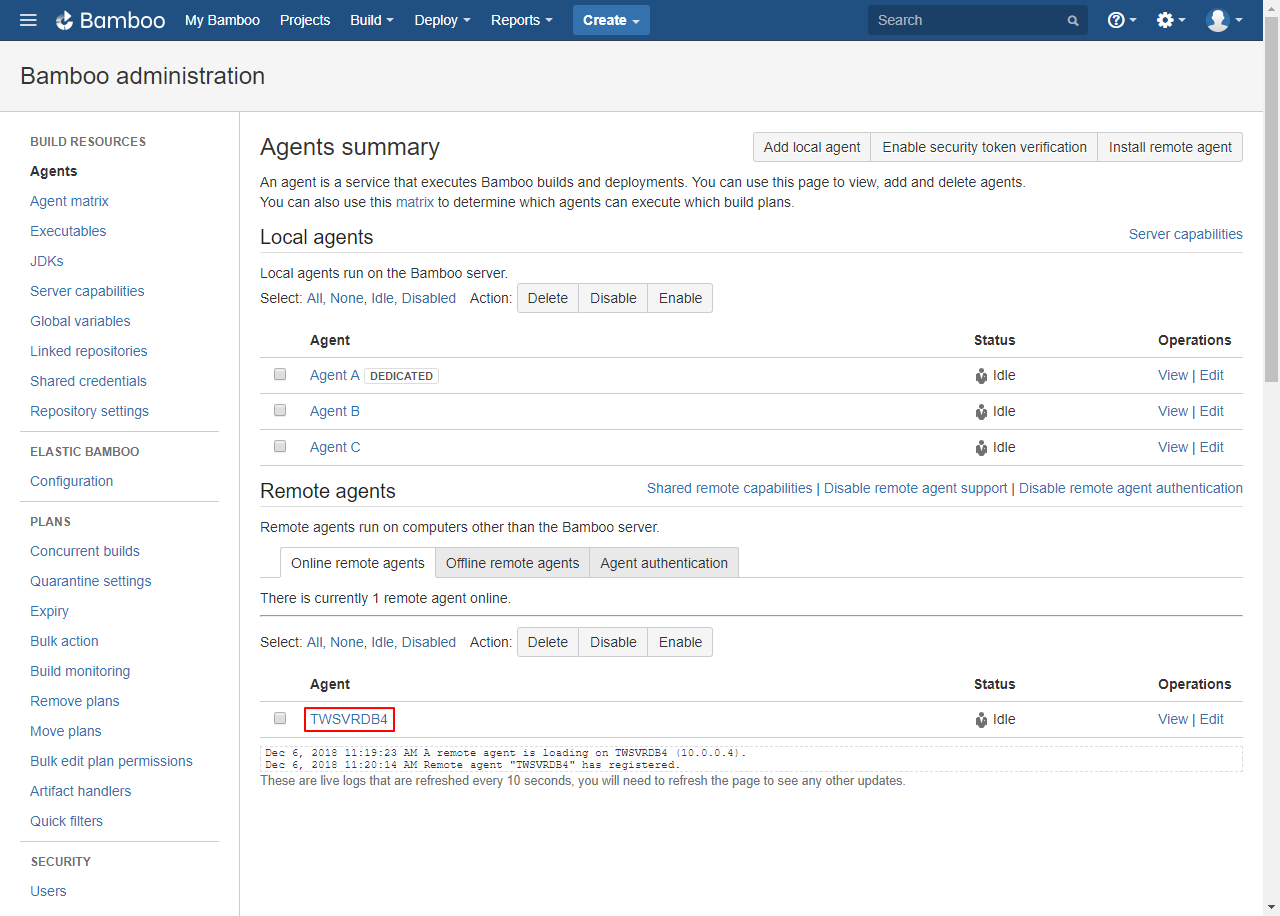The height and width of the screenshot is (916, 1280).
Task: Open the Agent C link
Action: (x=335, y=447)
